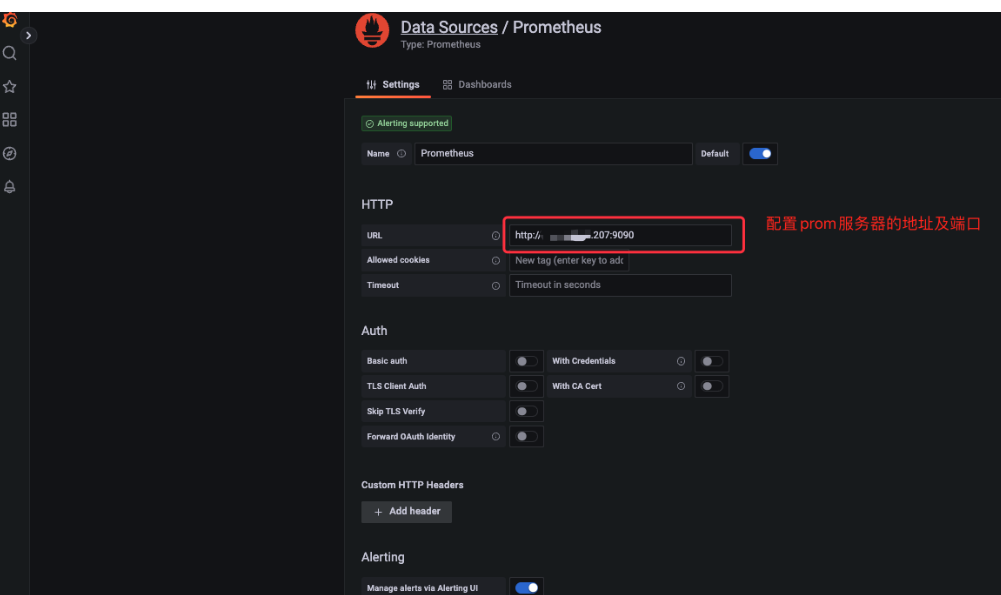This screenshot has width=1001, height=595.
Task: Click the Type: Prometheus subtitle text
Action: click(440, 45)
